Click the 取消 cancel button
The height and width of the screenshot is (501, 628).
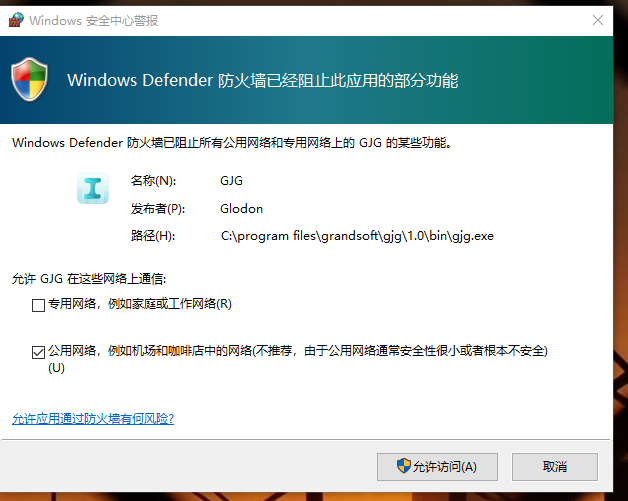555,467
